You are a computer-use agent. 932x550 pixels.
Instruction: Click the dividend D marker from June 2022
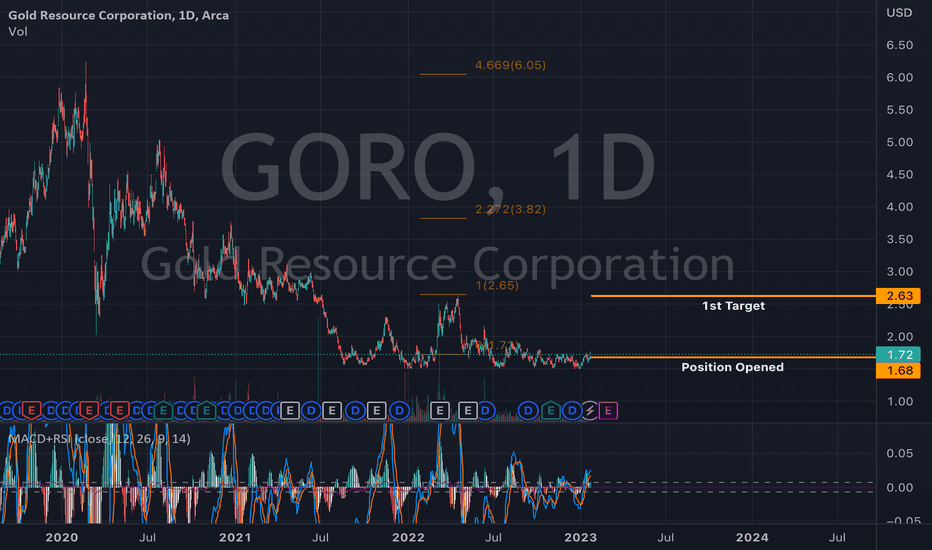[486, 410]
